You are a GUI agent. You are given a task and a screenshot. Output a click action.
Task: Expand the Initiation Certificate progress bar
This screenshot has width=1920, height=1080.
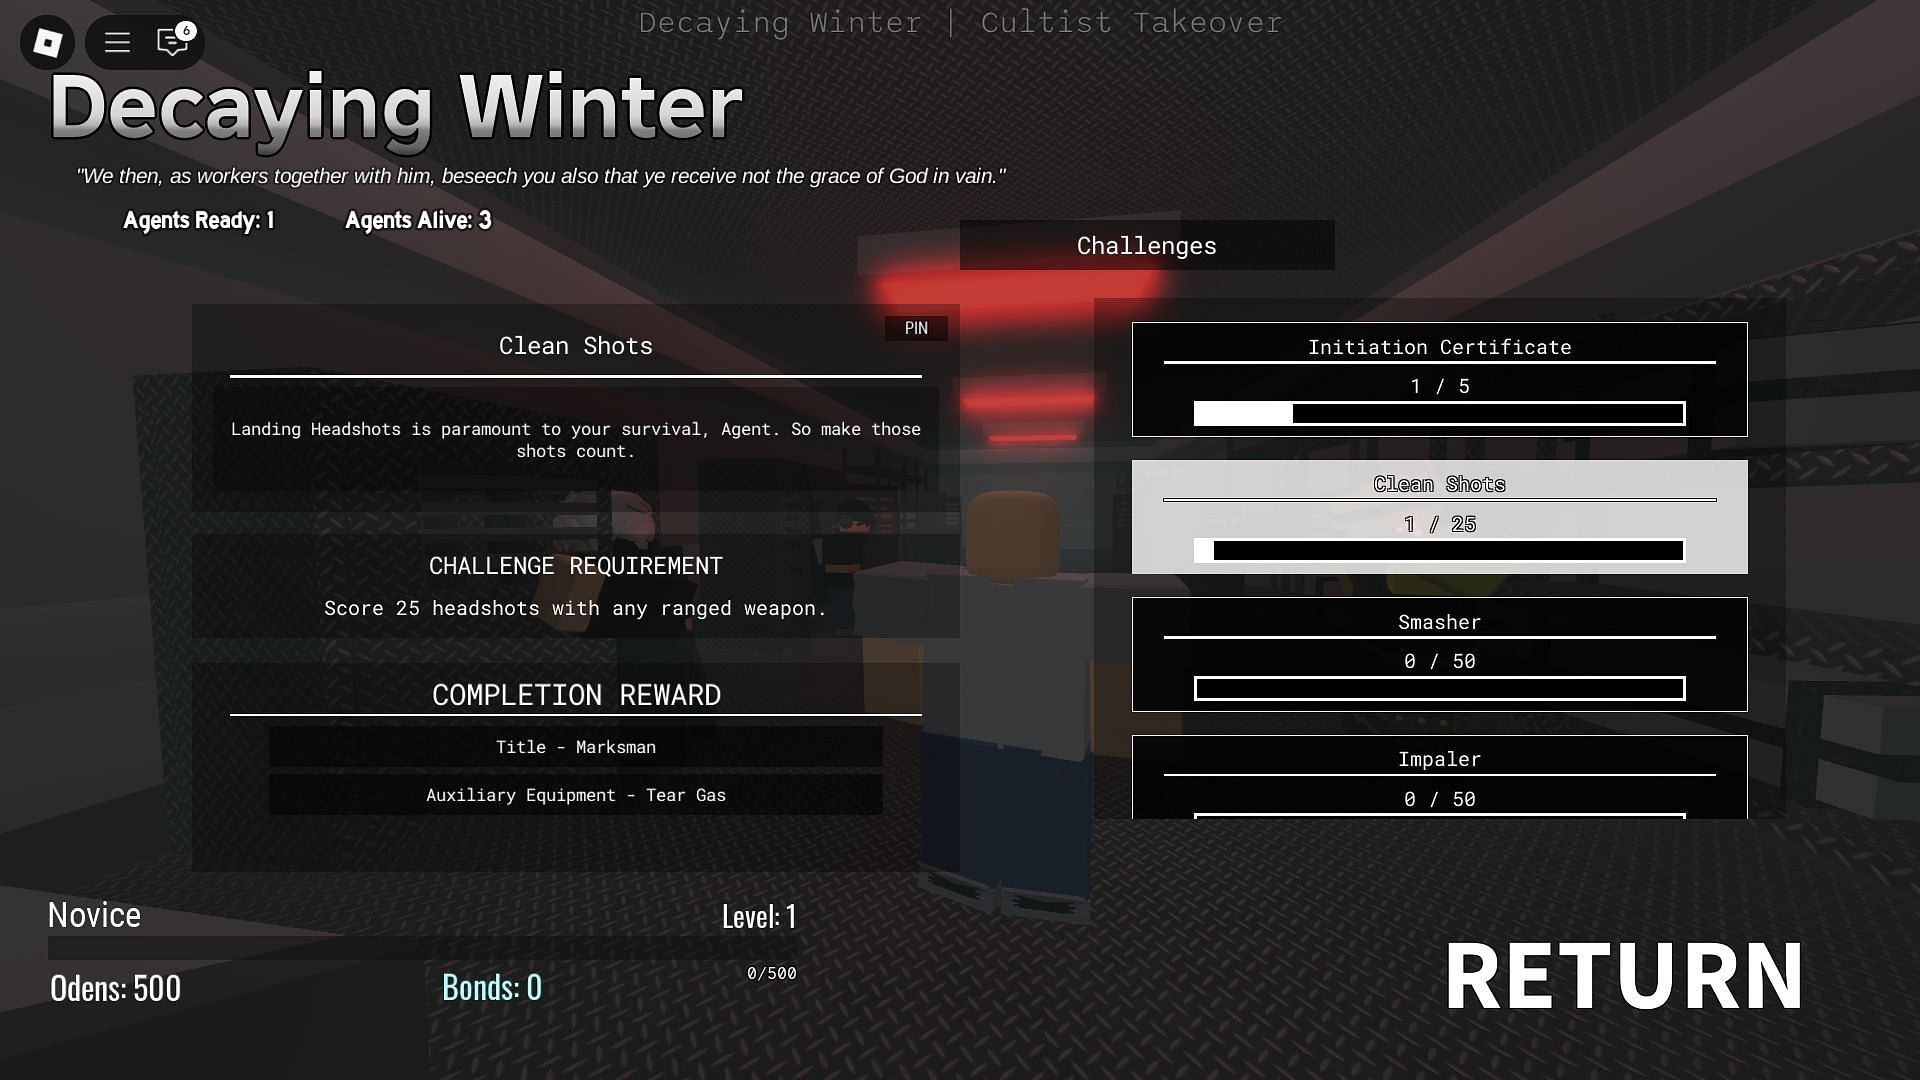click(x=1437, y=413)
